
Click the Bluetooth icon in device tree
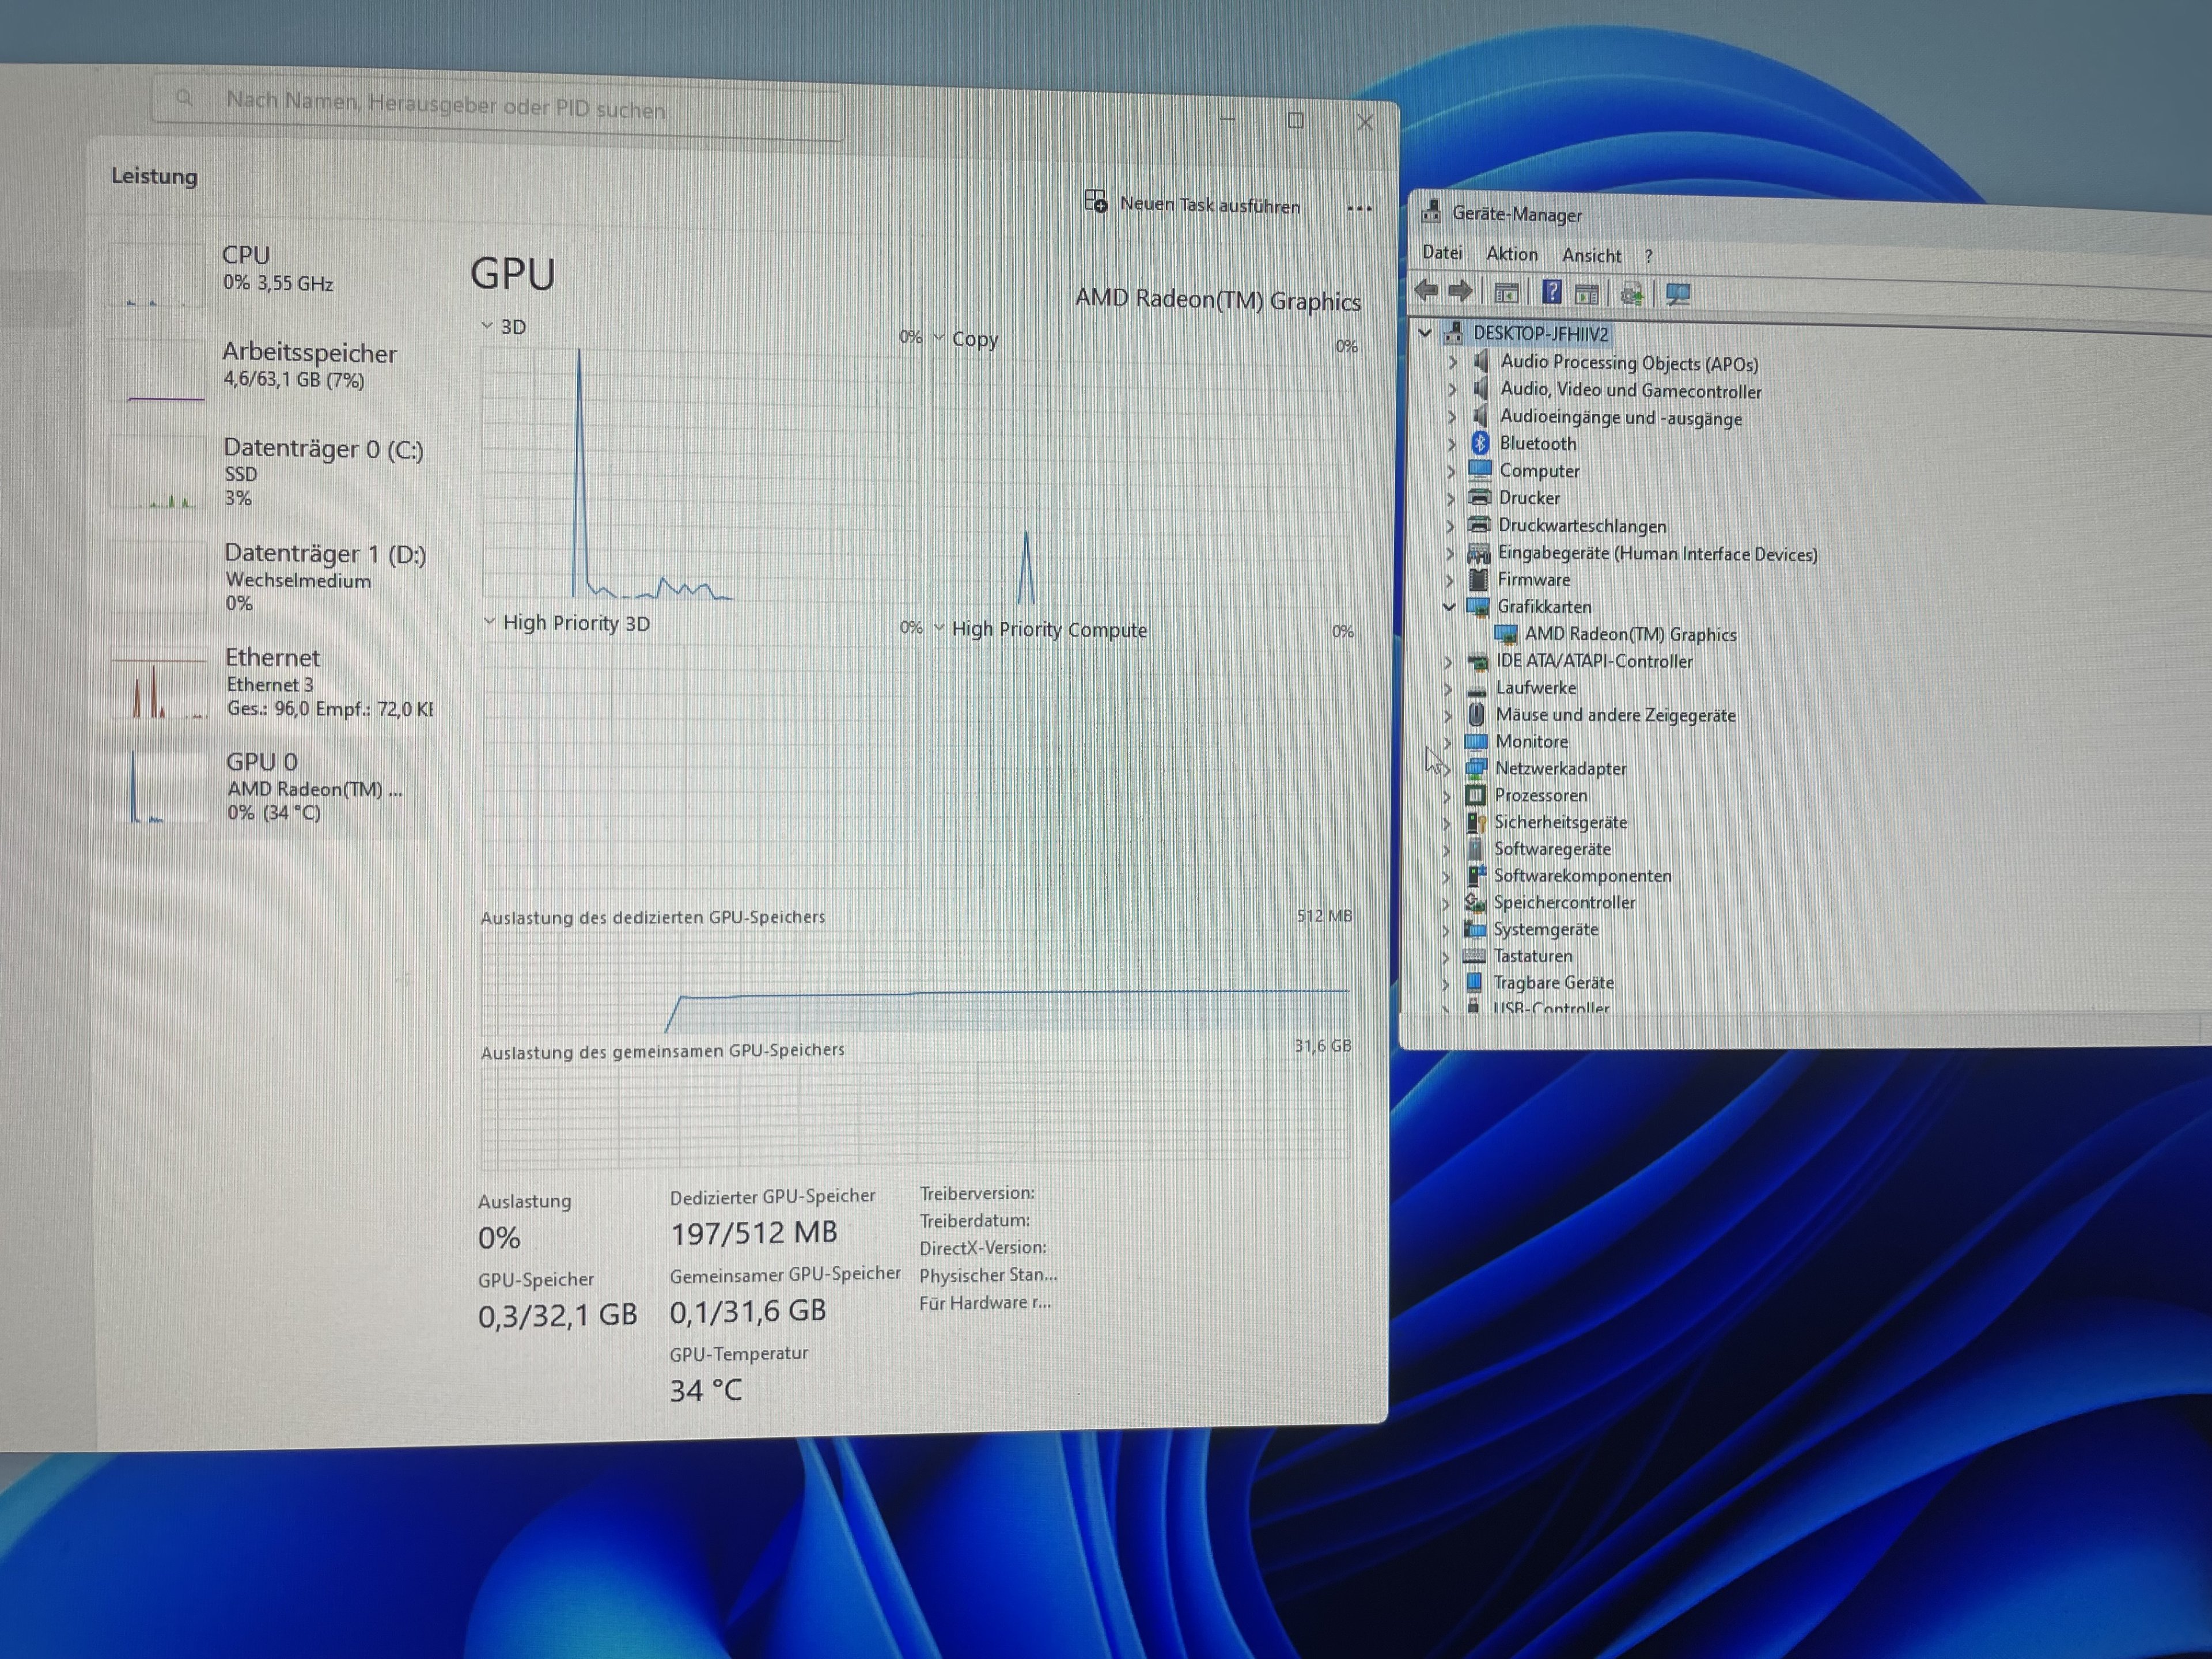coord(1481,443)
